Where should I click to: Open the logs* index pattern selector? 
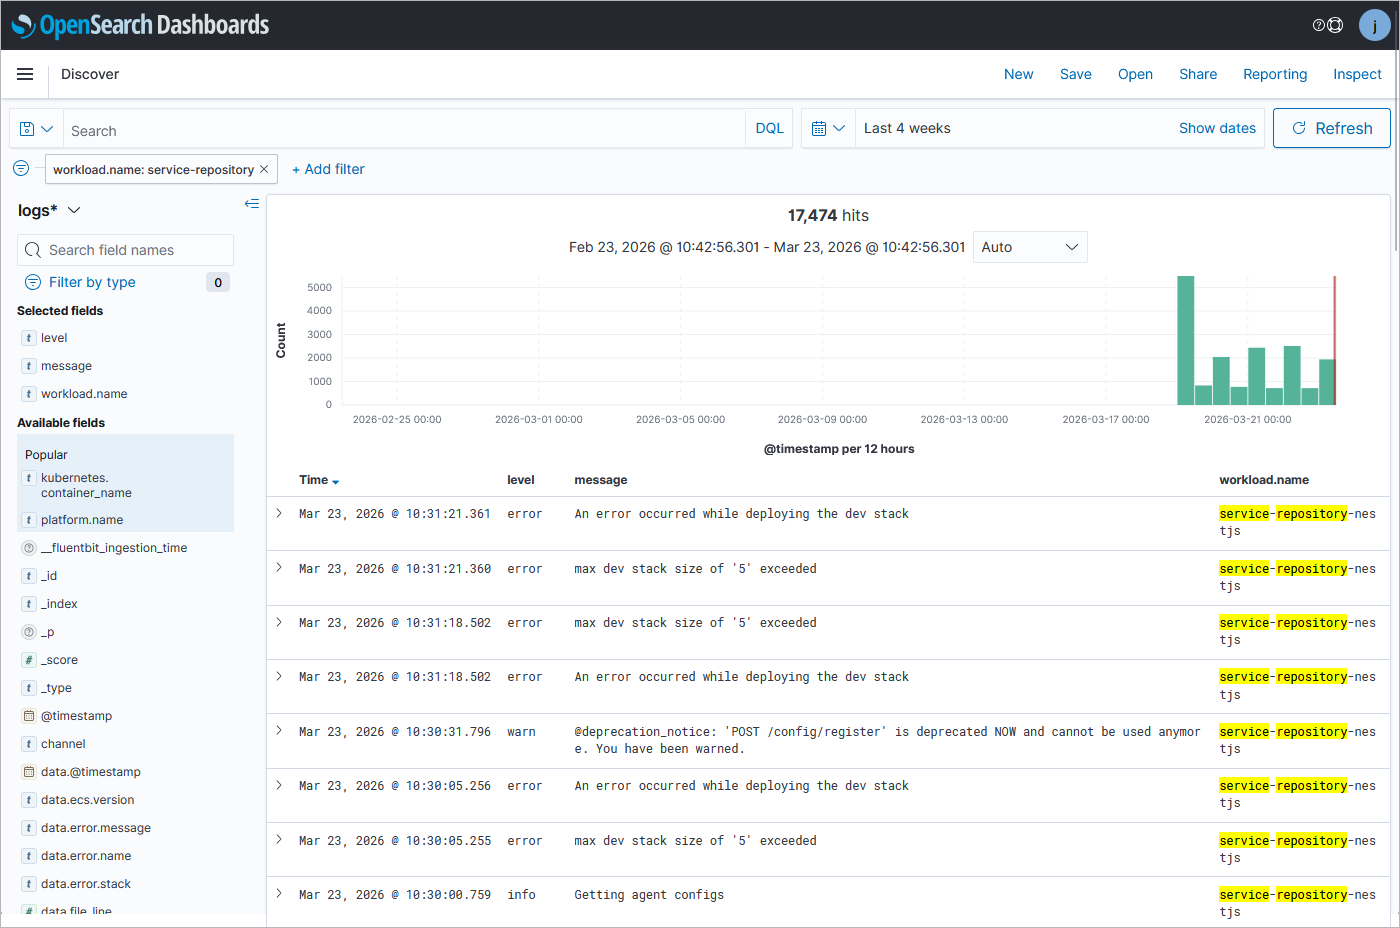click(49, 210)
